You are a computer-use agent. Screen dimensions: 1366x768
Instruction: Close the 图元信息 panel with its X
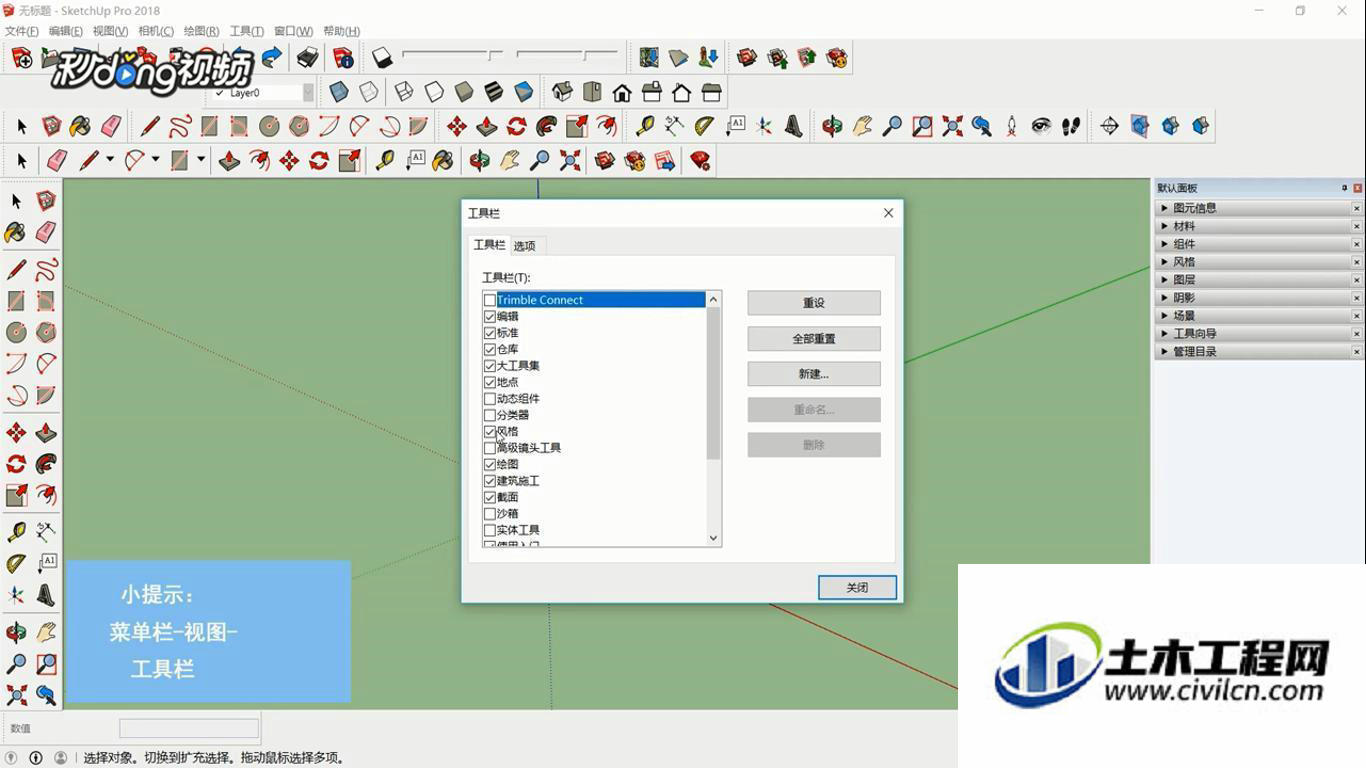click(x=1357, y=208)
